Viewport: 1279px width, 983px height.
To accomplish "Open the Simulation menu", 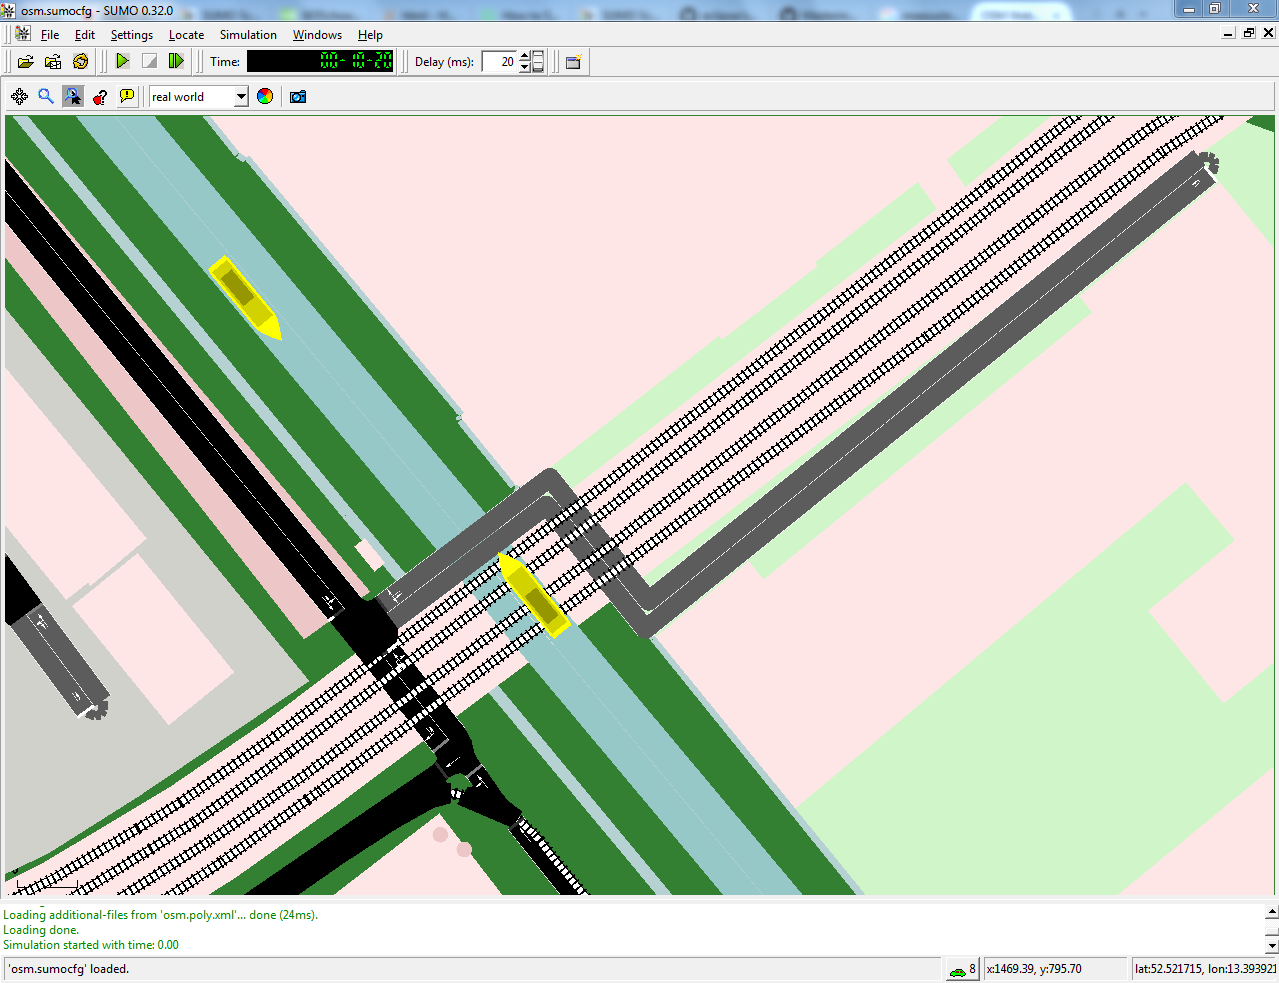I will (x=248, y=35).
